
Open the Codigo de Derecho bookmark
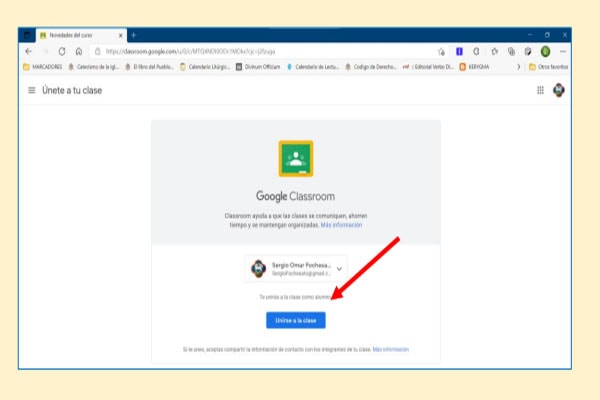(x=370, y=67)
